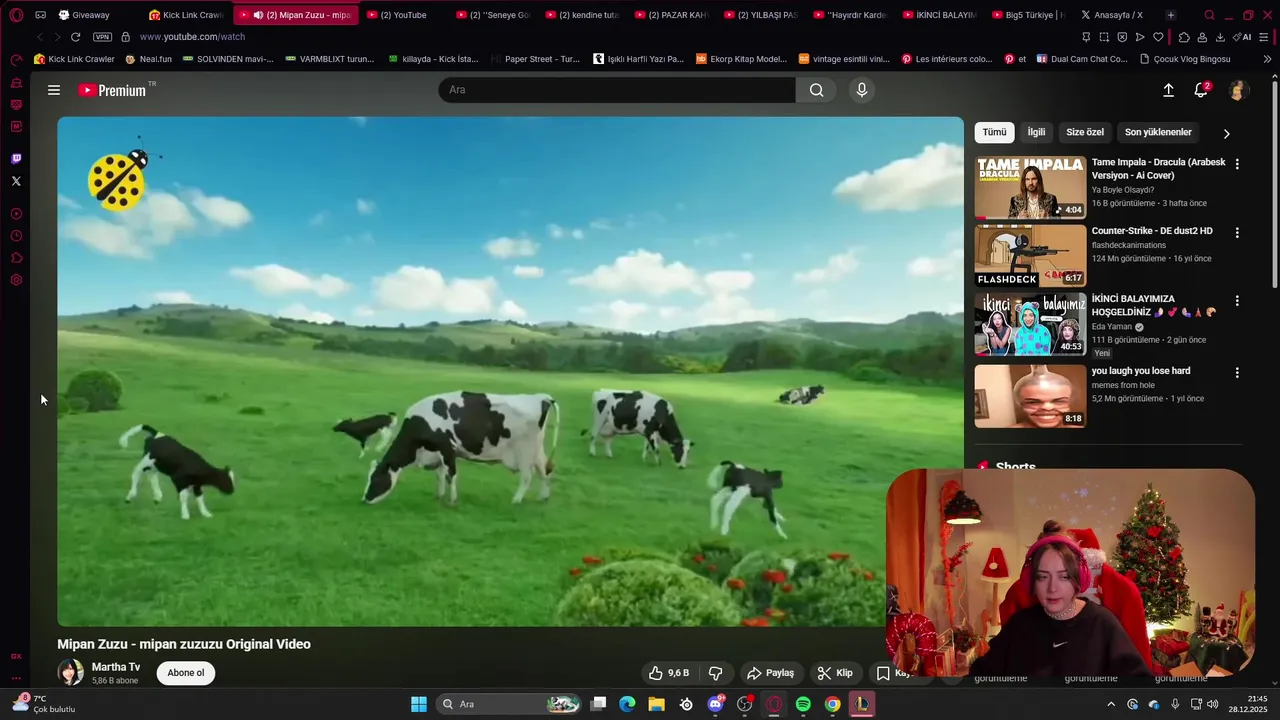The image size is (1280, 720).
Task: Subscribe with the Abone ol button
Action: click(186, 673)
